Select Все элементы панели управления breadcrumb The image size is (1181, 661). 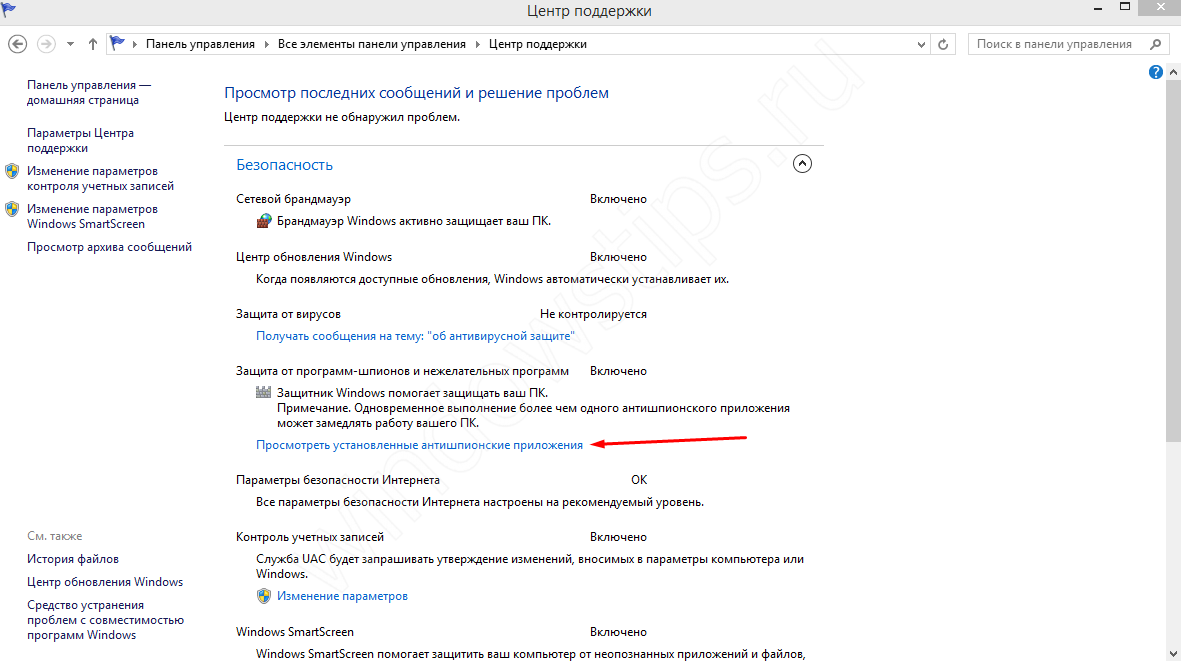(372, 44)
